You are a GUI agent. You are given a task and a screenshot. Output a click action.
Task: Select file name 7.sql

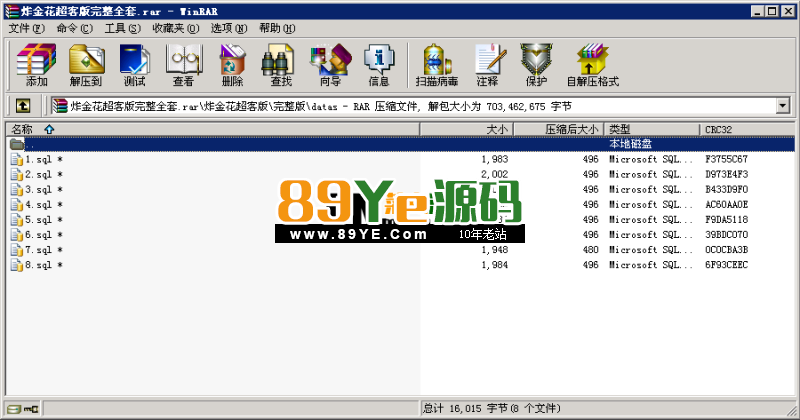coord(38,250)
